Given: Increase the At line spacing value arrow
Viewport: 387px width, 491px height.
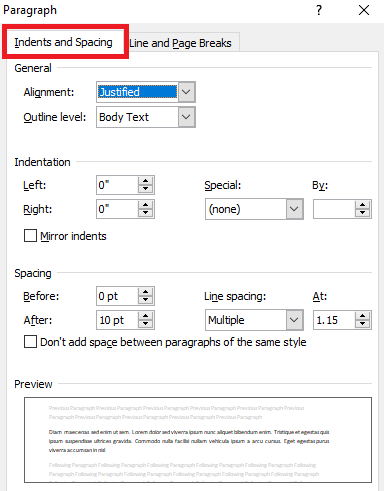Looking at the screenshot, I should coord(362,316).
